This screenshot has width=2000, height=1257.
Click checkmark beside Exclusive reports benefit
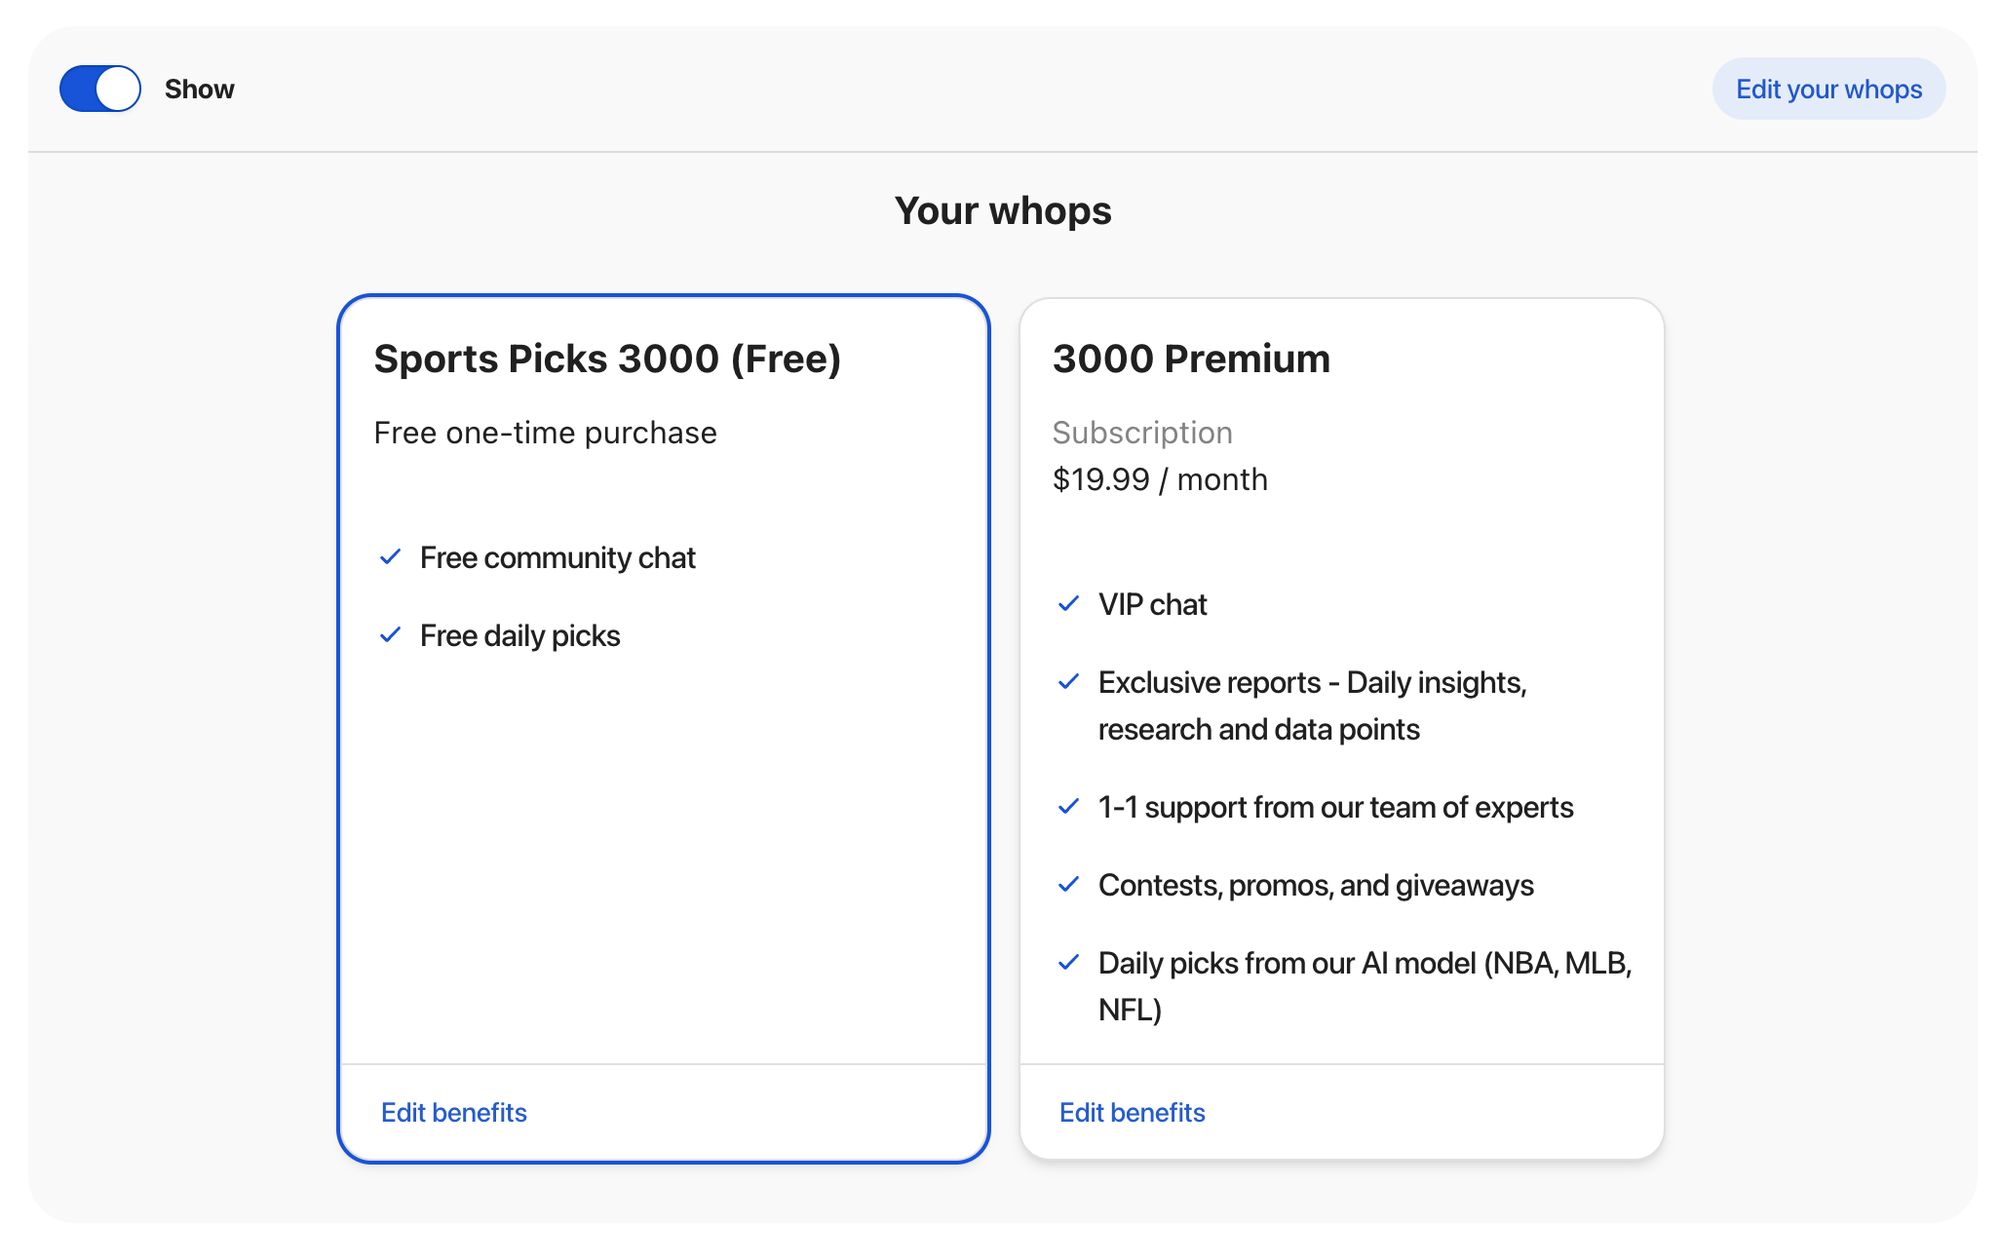[x=1068, y=682]
